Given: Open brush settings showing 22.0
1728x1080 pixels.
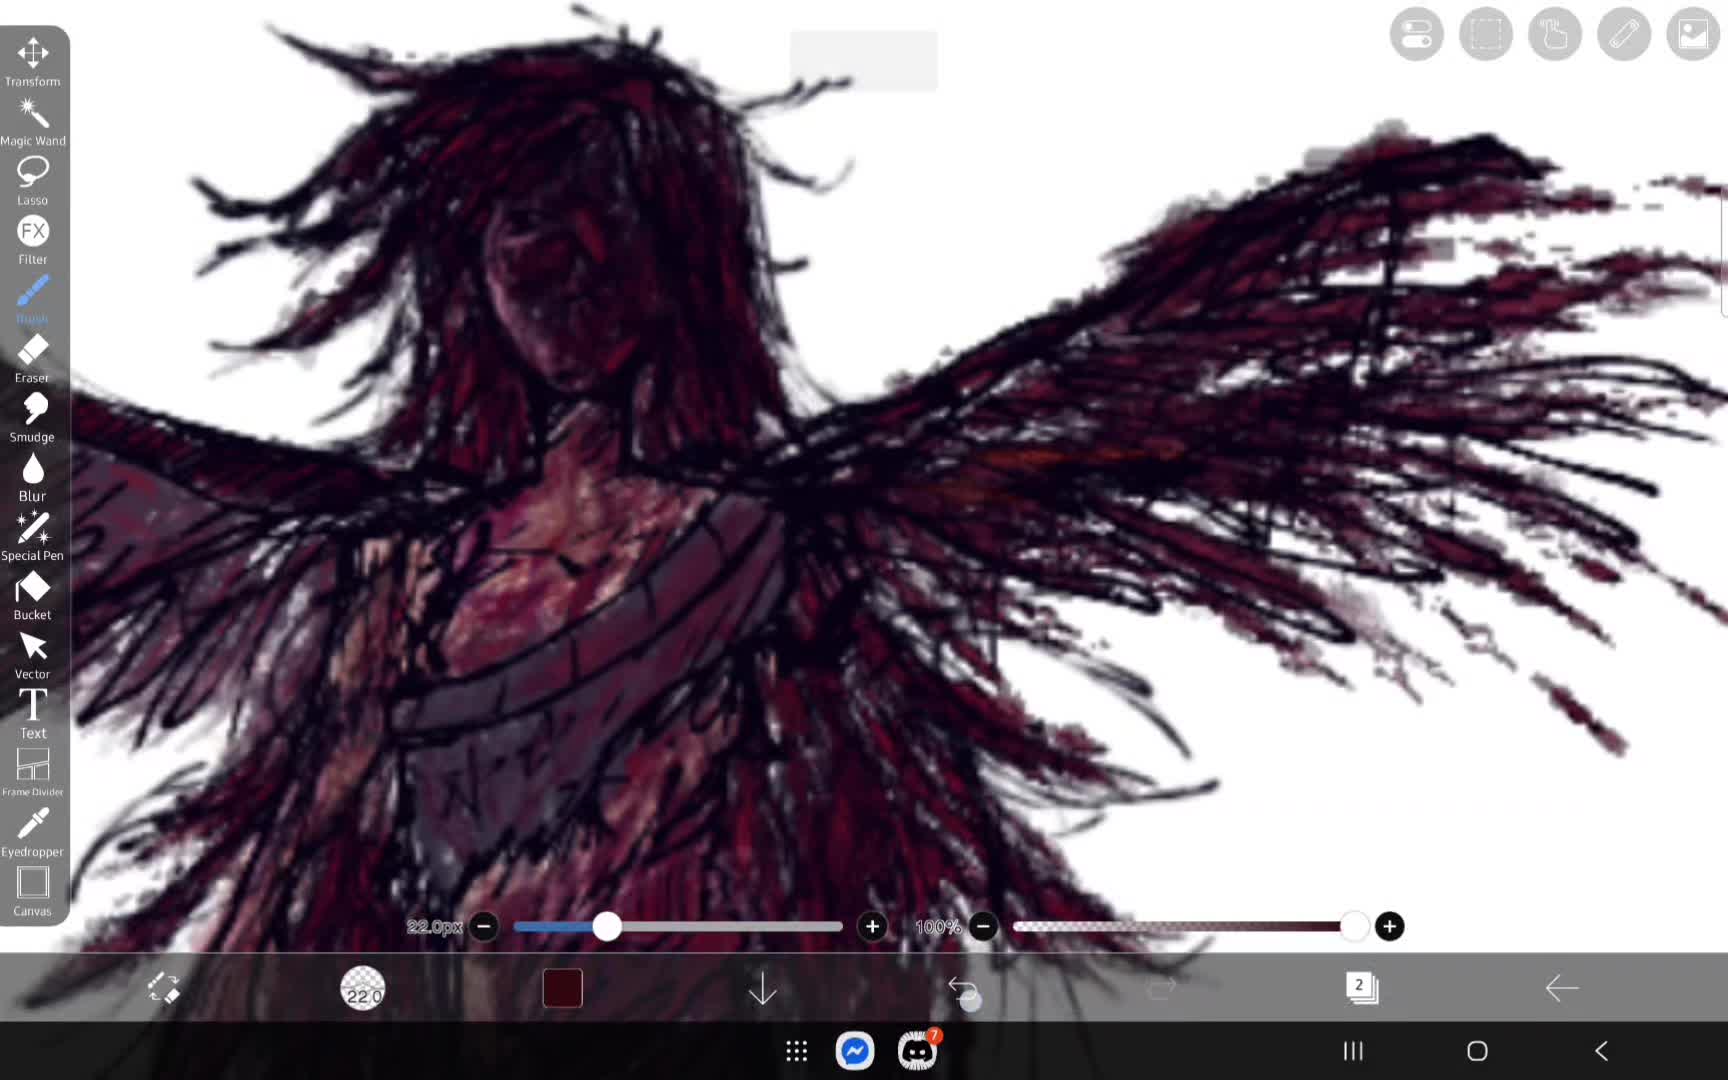Looking at the screenshot, I should pyautogui.click(x=363, y=988).
